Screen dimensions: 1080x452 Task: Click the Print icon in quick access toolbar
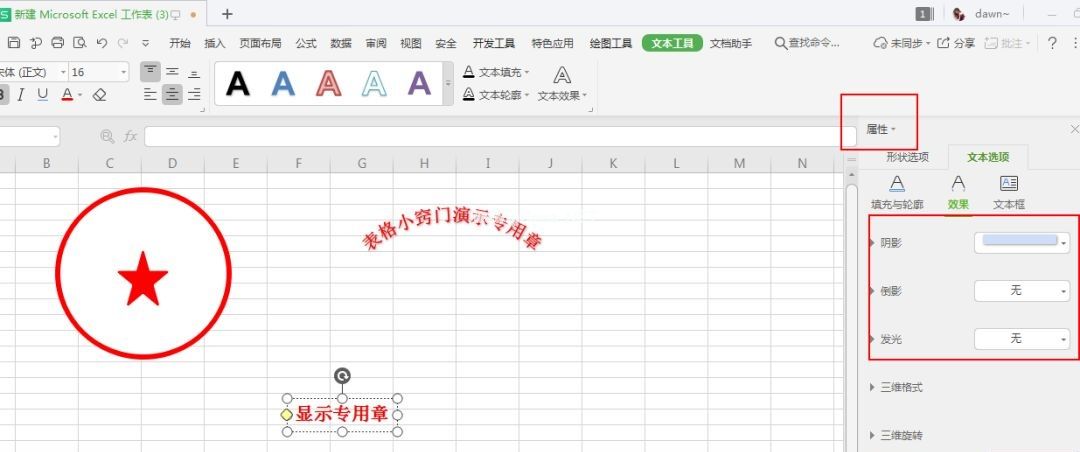coord(57,43)
